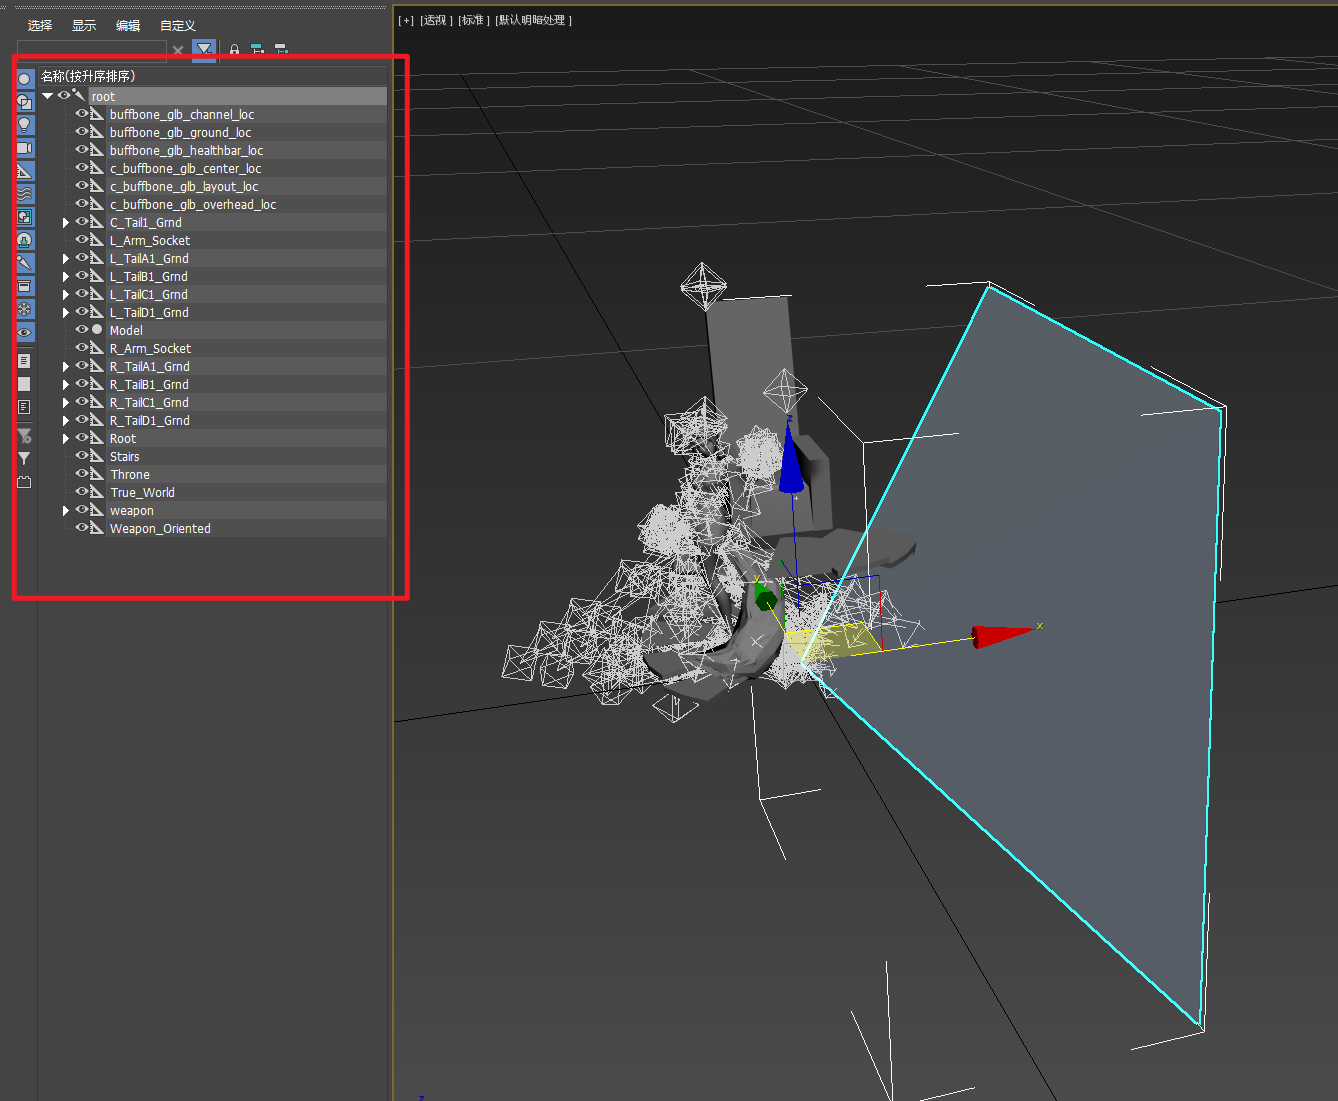1338x1101 pixels.
Task: Click the viewport label [透视]
Action: pos(436,20)
